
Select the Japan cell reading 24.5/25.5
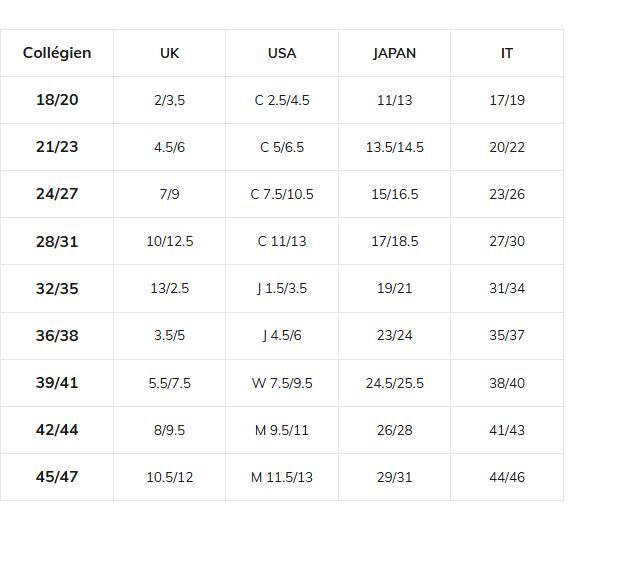pos(394,383)
